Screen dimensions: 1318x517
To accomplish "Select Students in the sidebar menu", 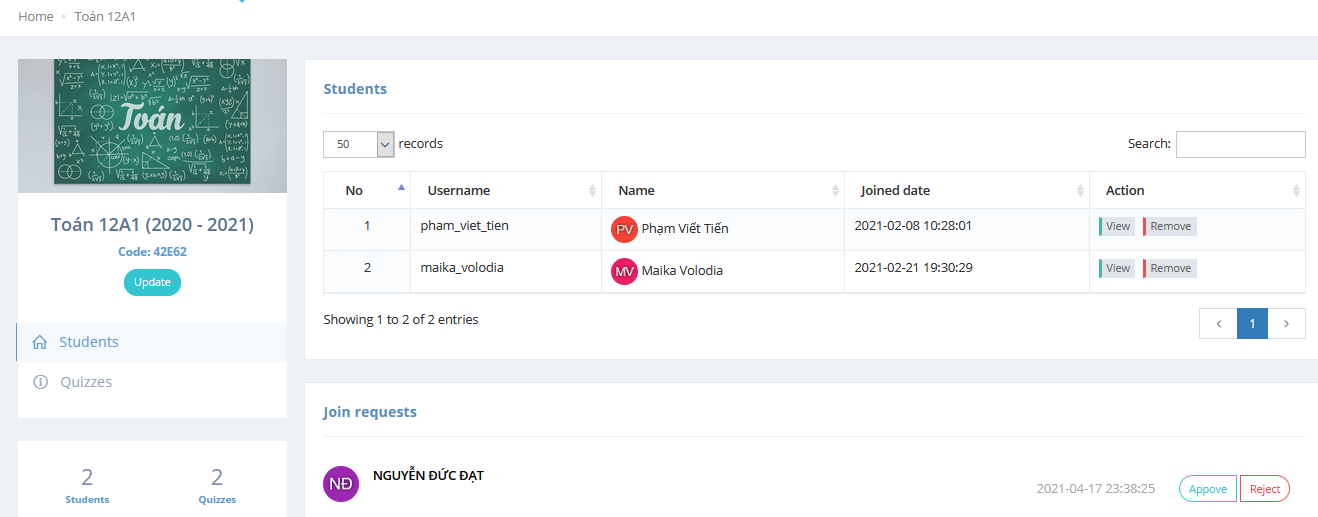I will point(89,342).
